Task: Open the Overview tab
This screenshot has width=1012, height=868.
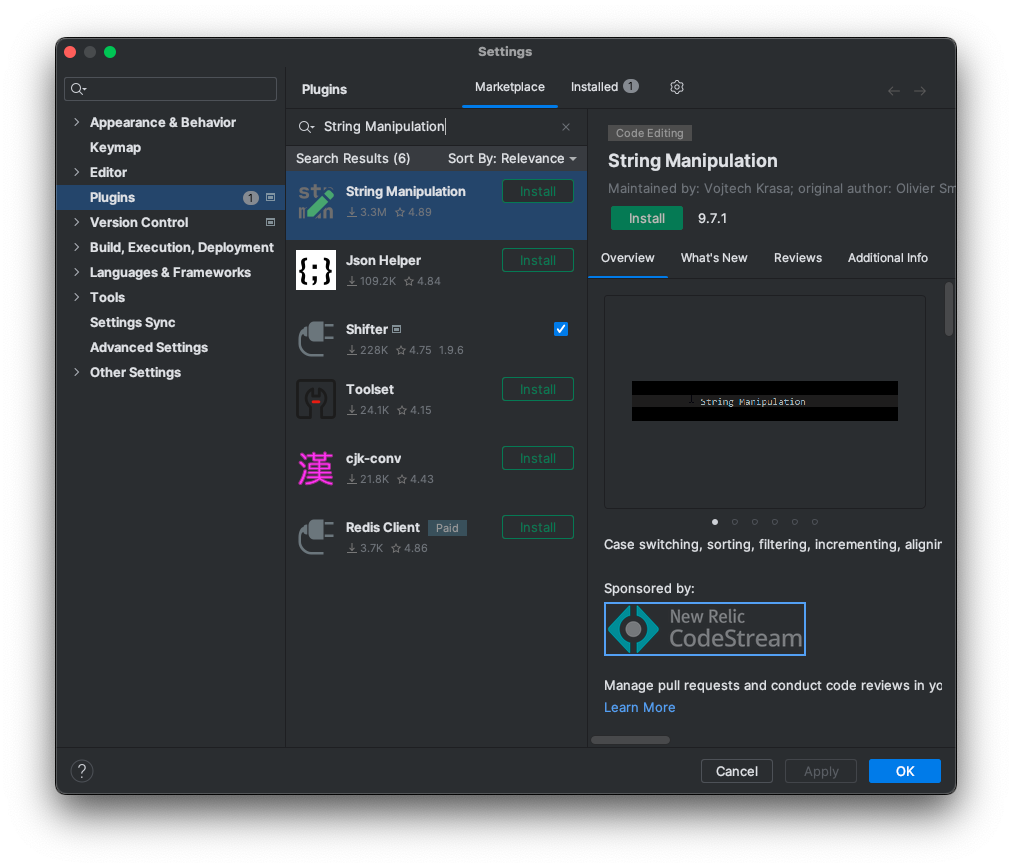Action: point(627,258)
